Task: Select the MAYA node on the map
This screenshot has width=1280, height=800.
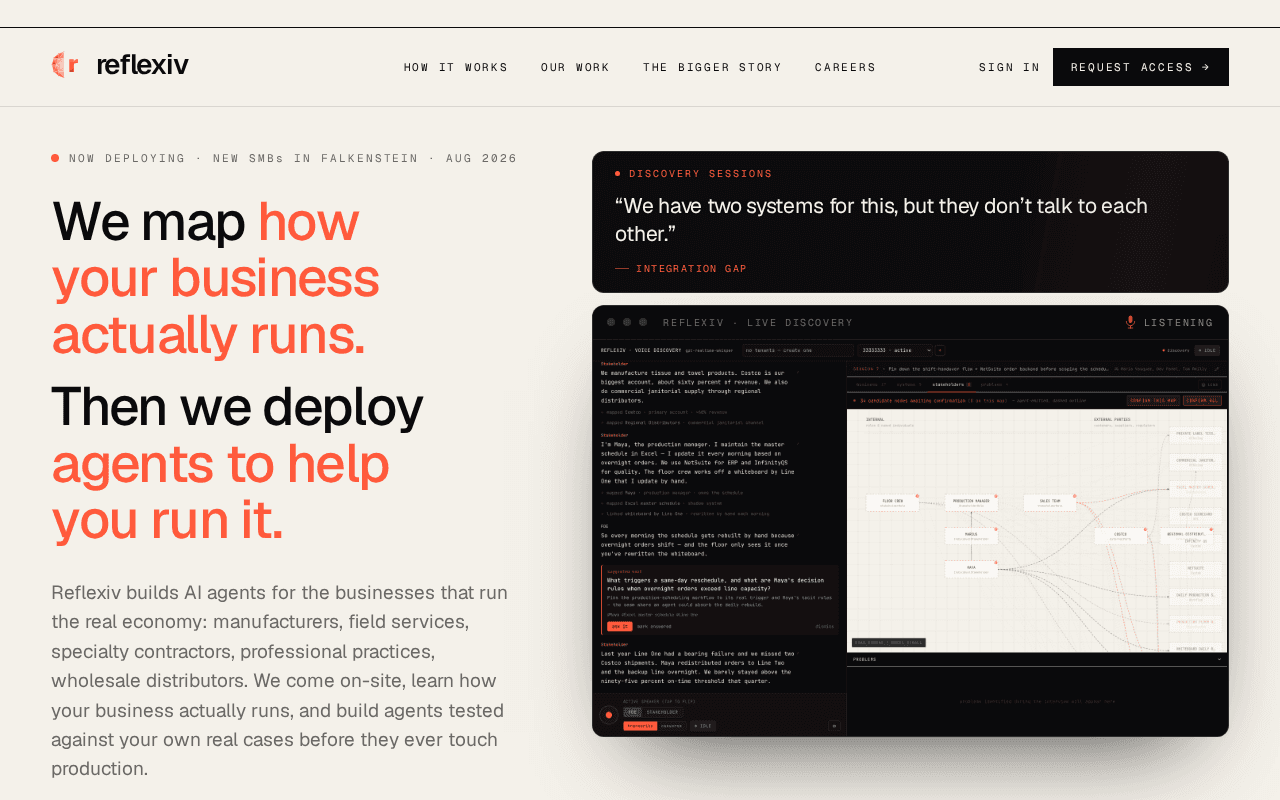Action: [971, 569]
